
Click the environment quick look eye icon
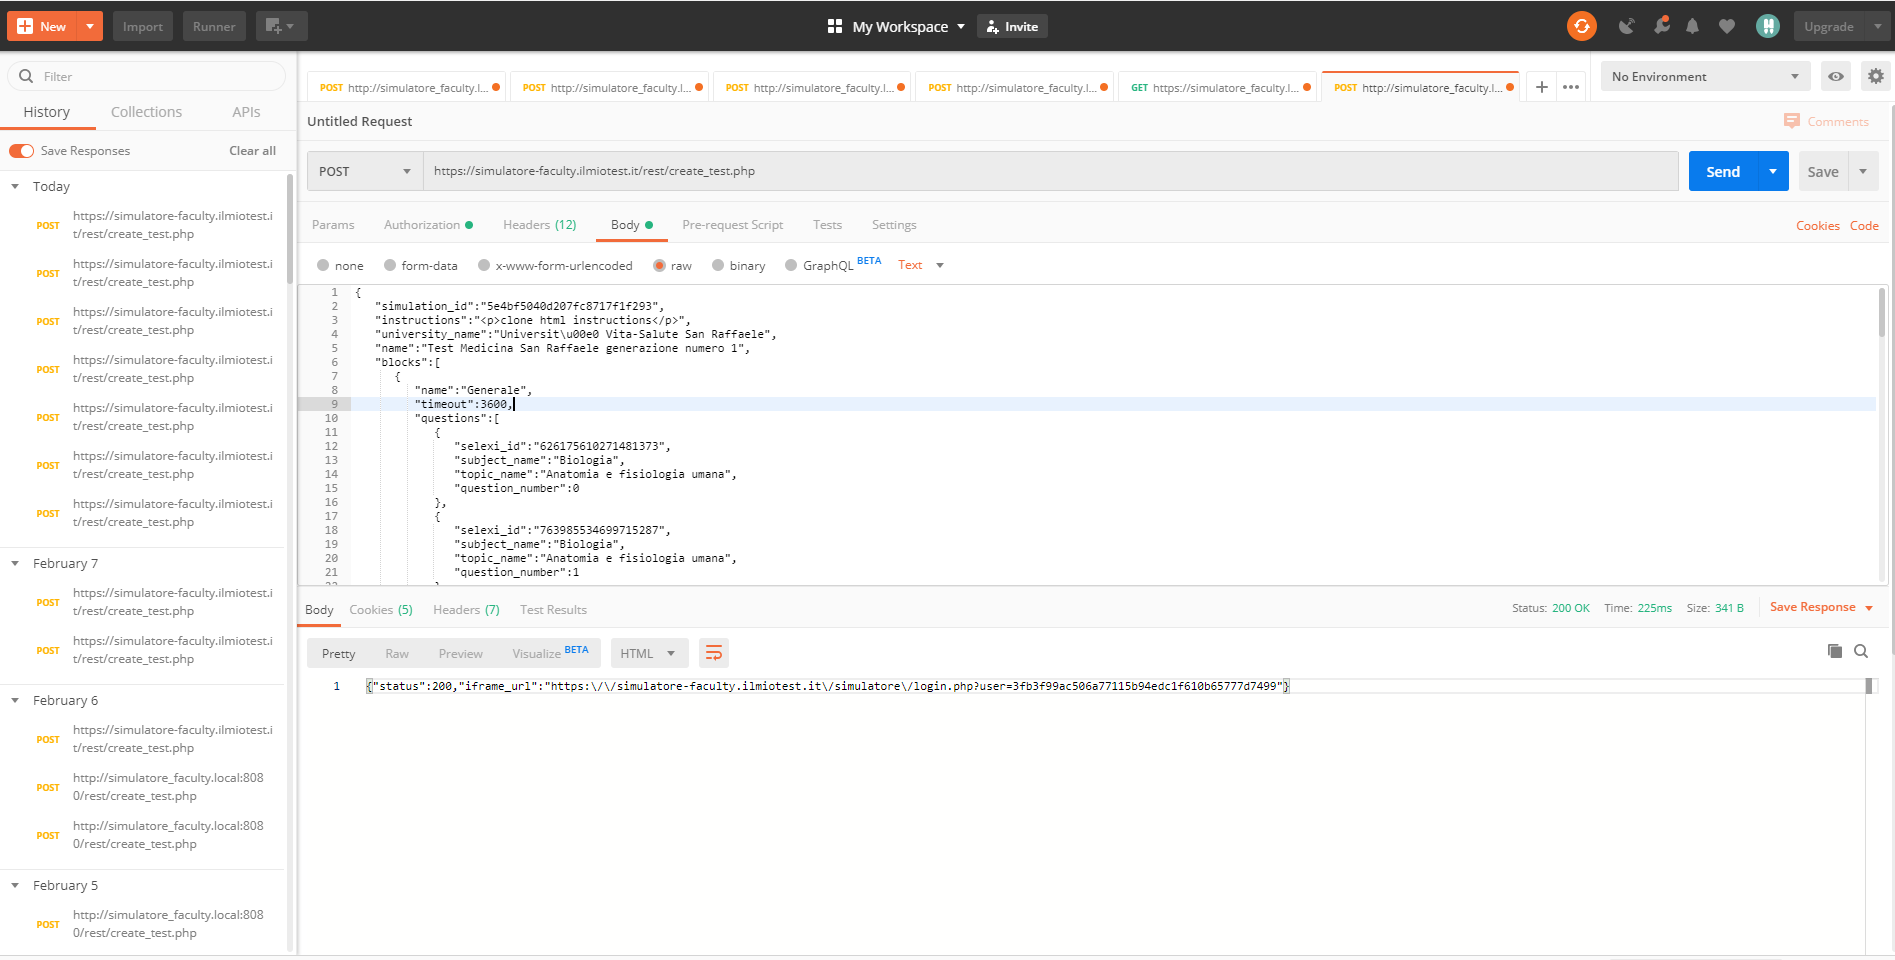point(1836,76)
